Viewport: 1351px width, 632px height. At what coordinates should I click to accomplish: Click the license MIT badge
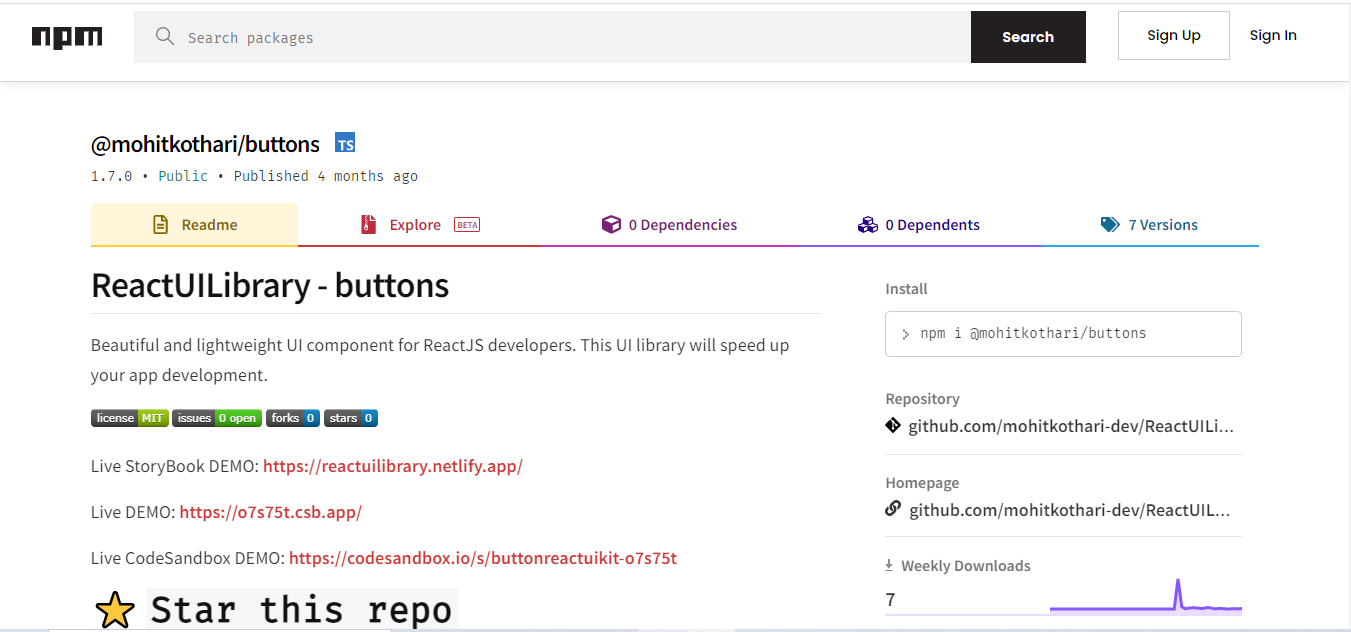click(130, 418)
